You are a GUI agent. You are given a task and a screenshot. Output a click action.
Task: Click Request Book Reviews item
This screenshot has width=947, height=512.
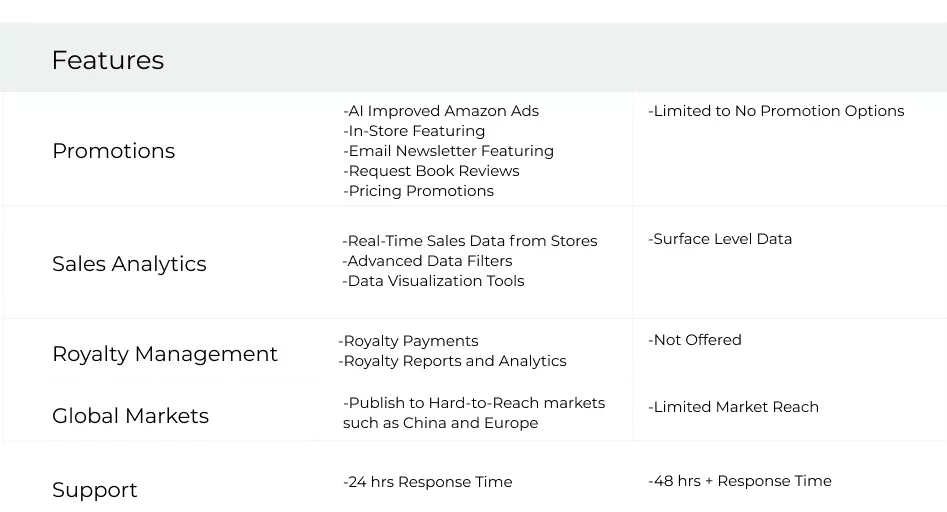[431, 171]
